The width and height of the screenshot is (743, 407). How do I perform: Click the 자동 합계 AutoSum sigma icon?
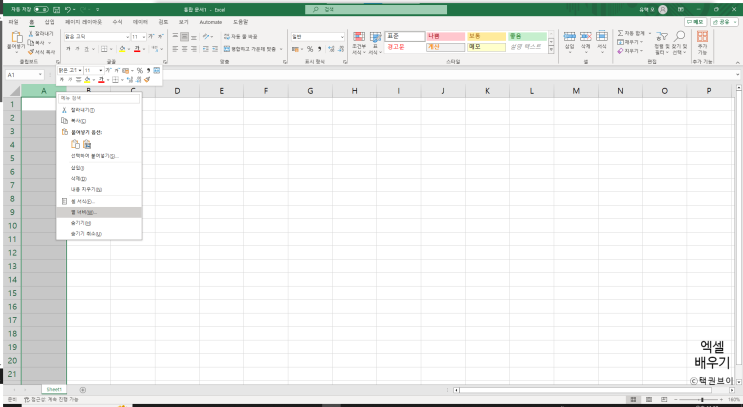pyautogui.click(x=620, y=34)
